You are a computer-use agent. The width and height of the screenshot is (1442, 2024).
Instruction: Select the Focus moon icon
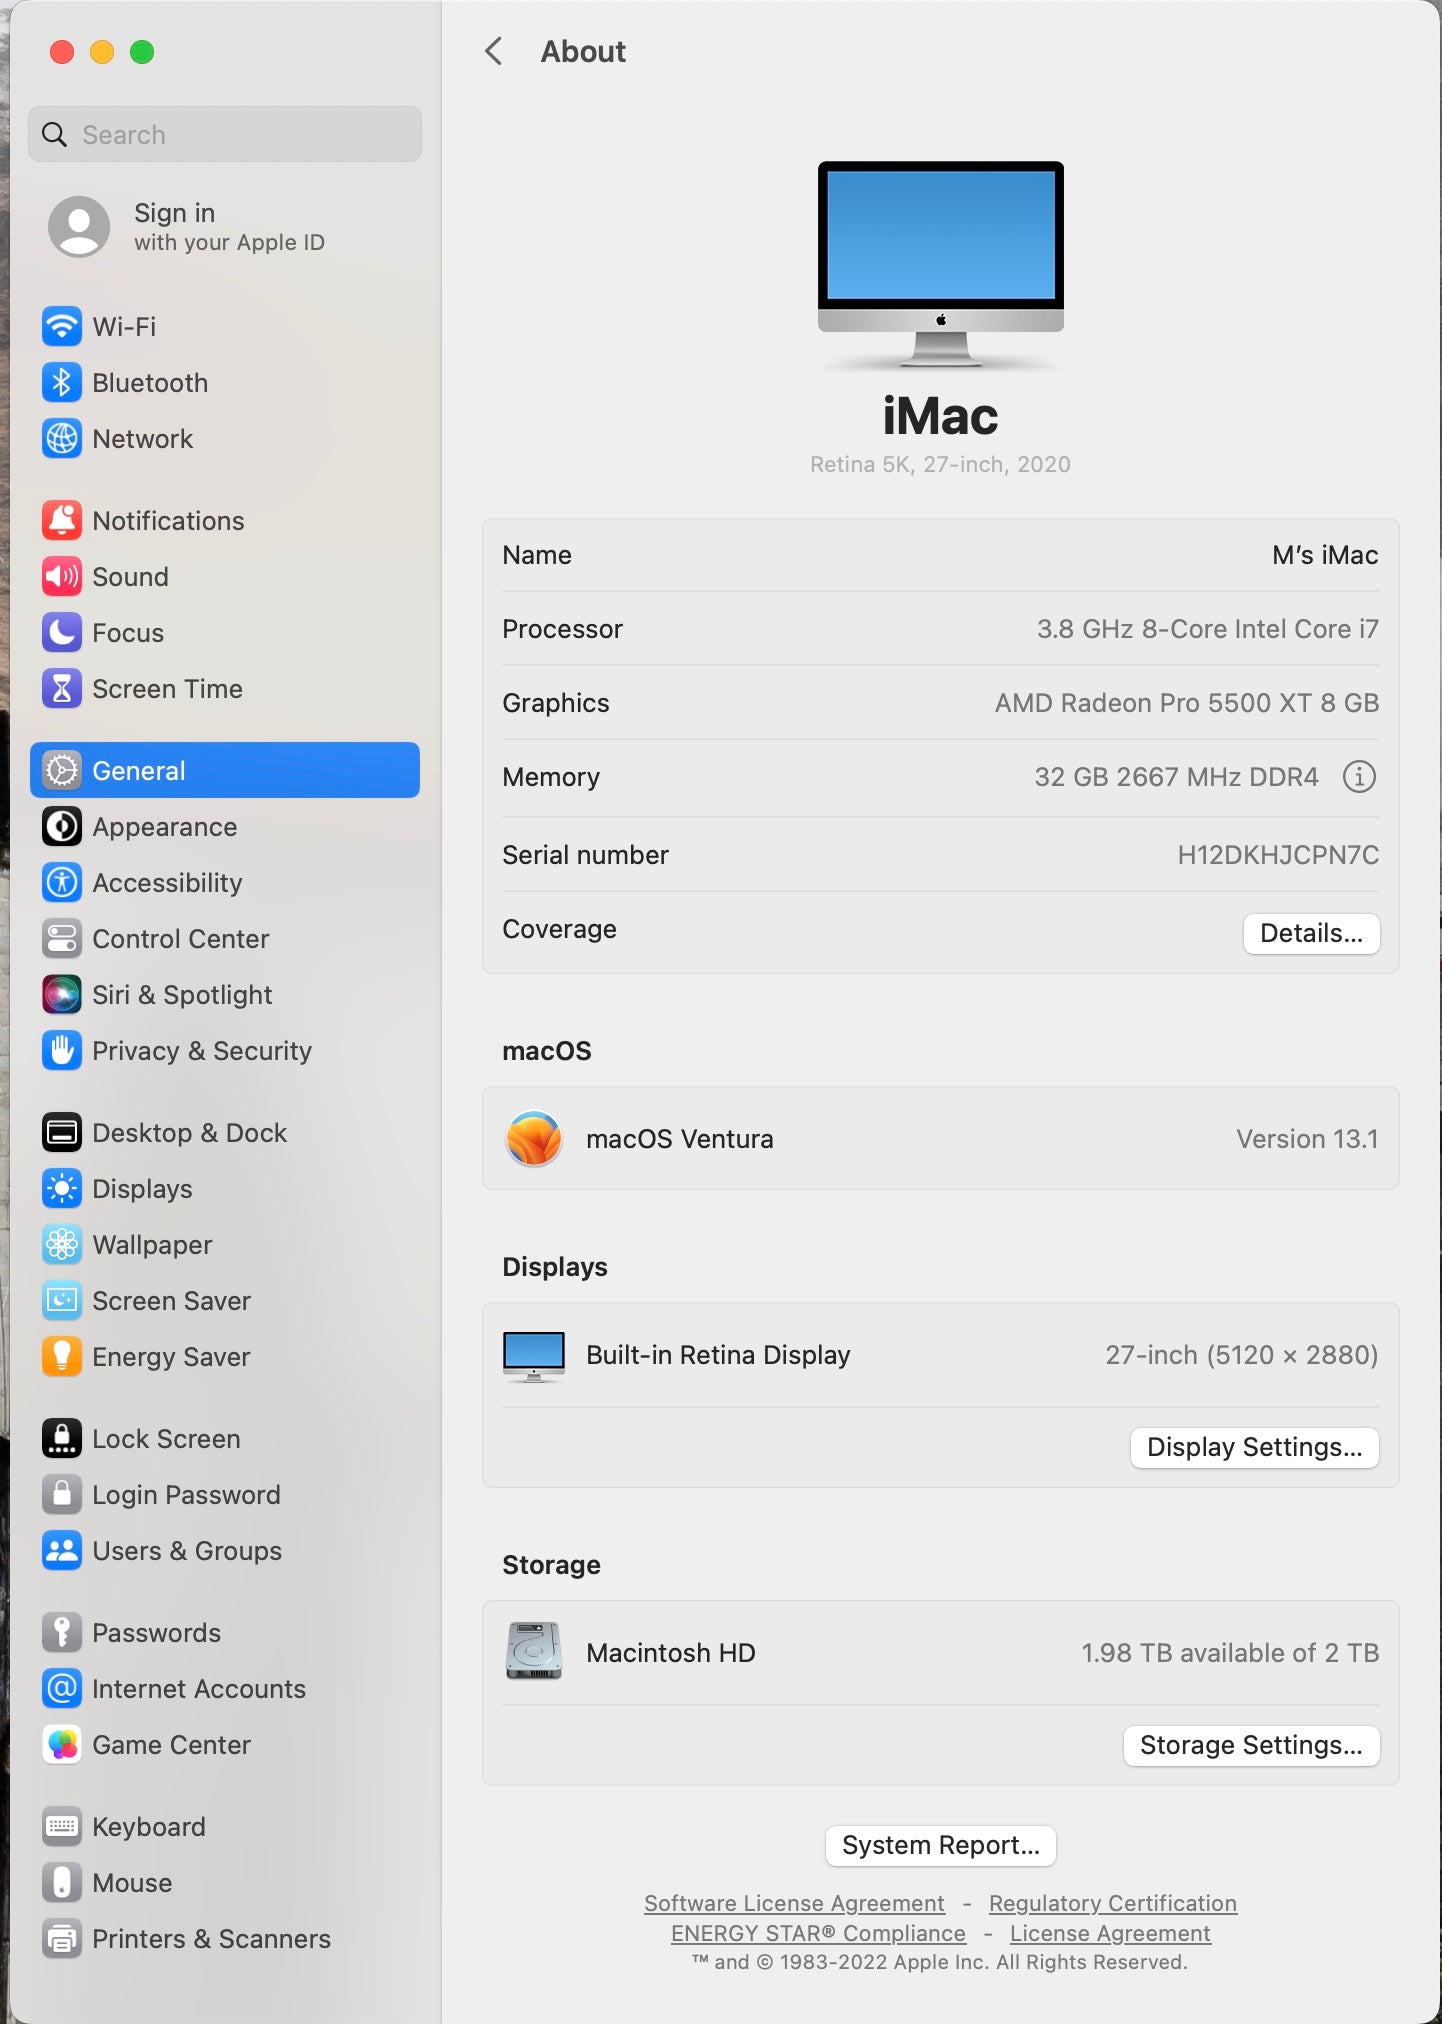tap(62, 632)
